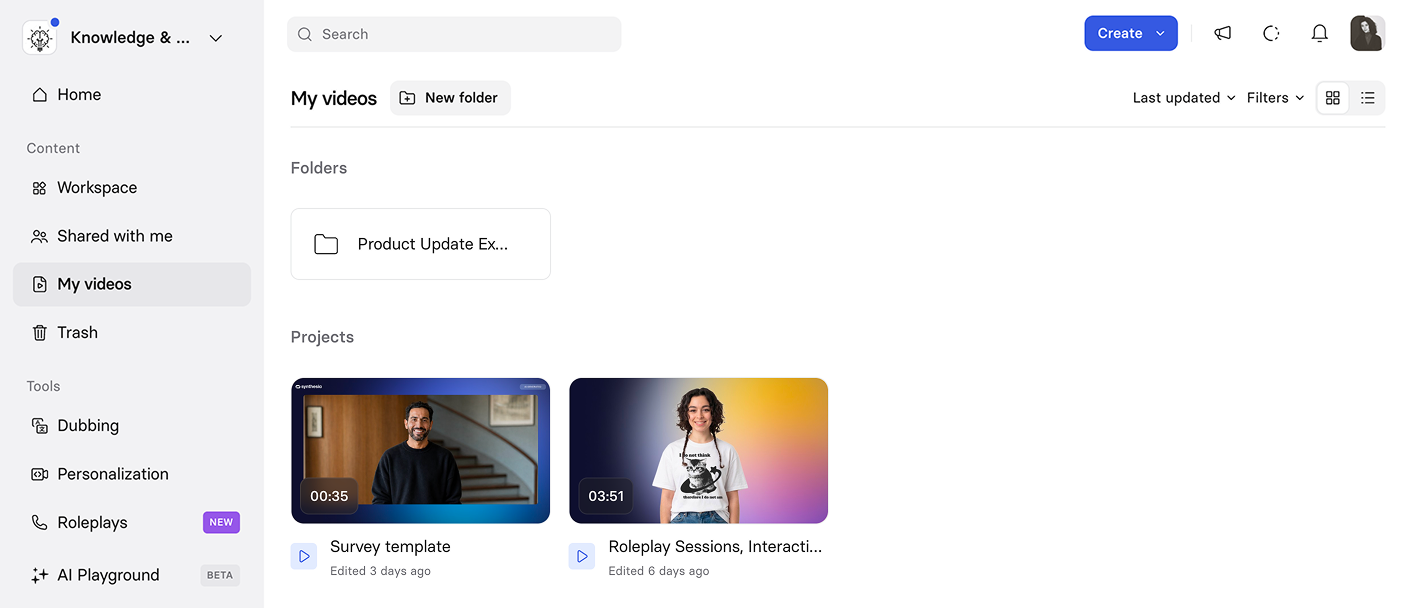This screenshot has height=608, width=1411.
Task: Open Trash in sidebar
Action: click(132, 333)
